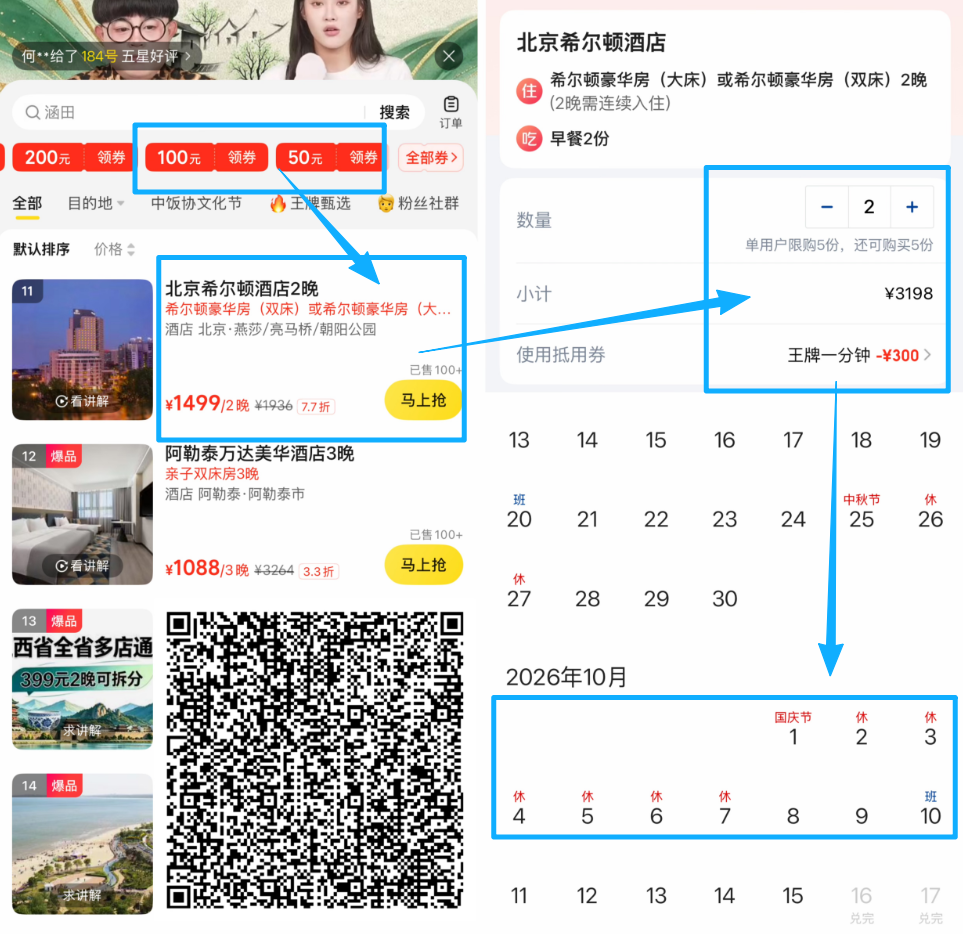Increase quantity with plus button

pos(912,207)
